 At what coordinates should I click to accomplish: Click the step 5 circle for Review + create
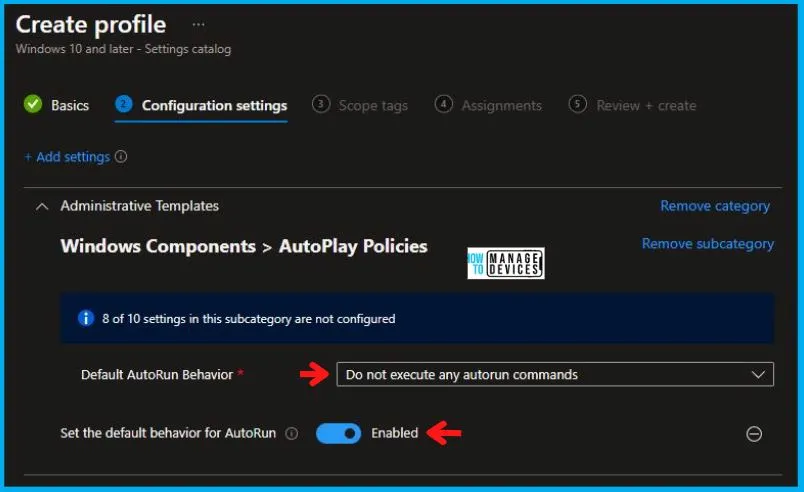point(577,105)
